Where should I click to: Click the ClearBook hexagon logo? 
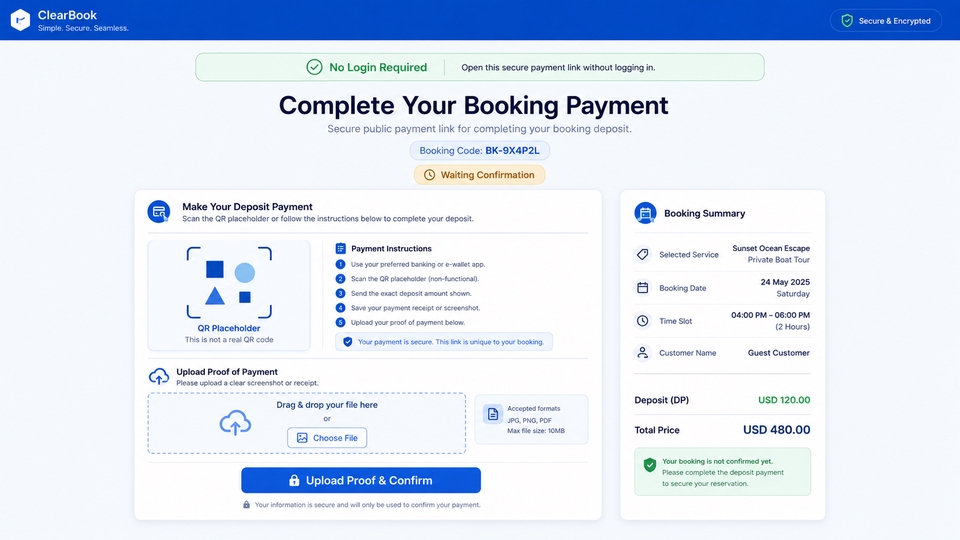20,20
